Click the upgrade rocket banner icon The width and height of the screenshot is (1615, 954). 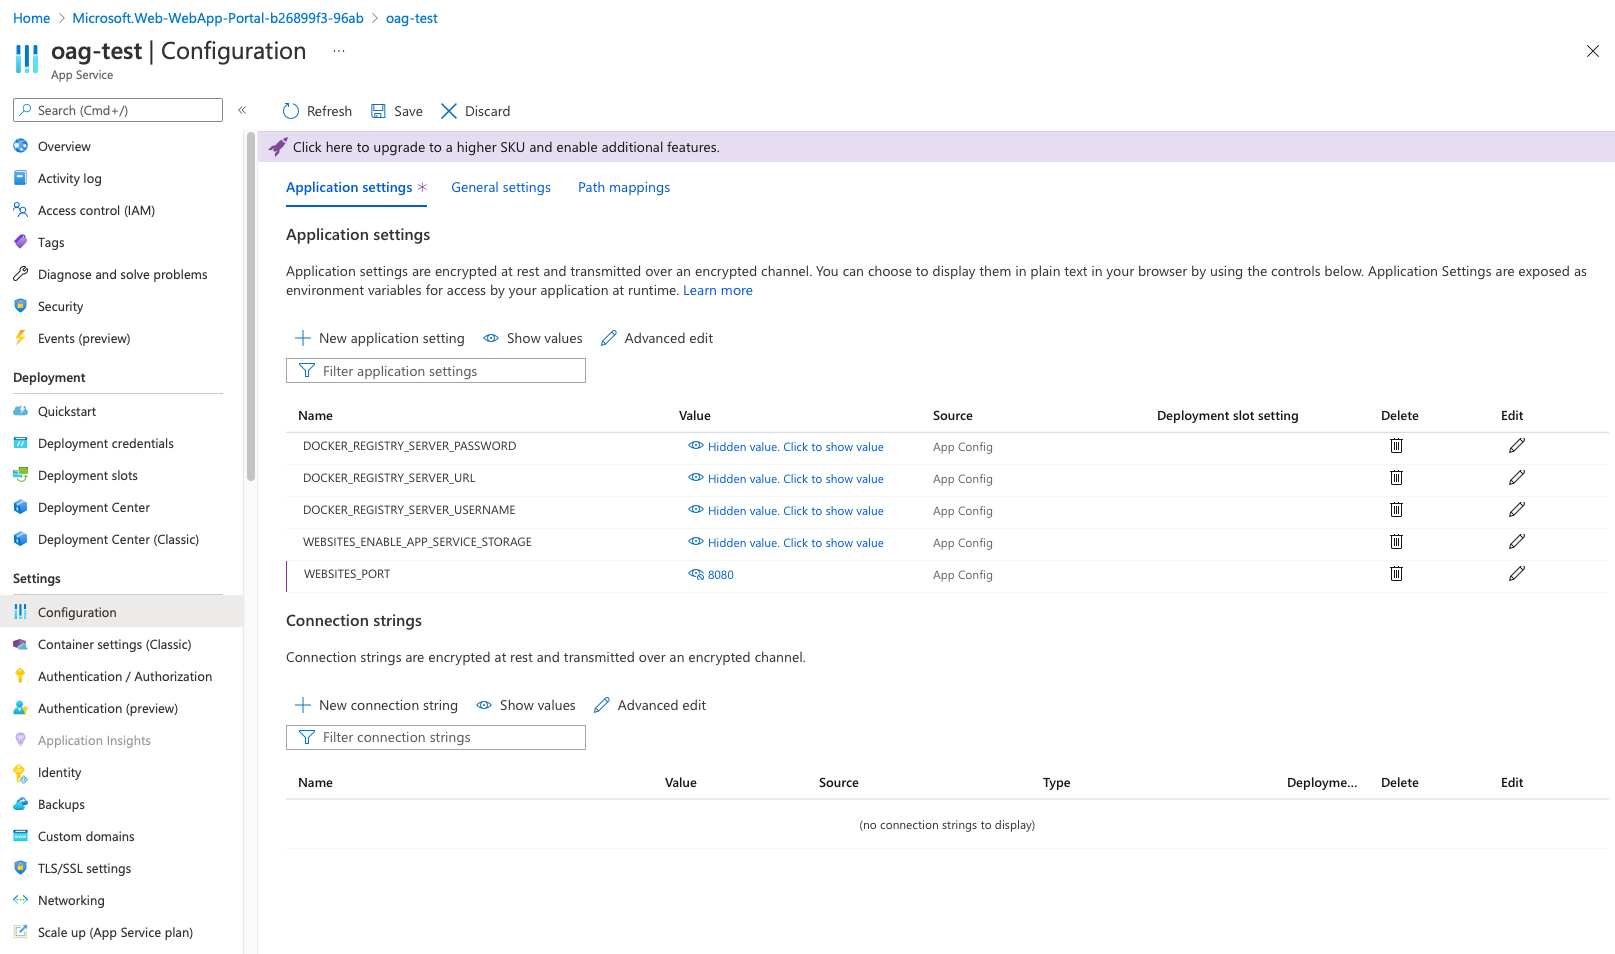(278, 147)
